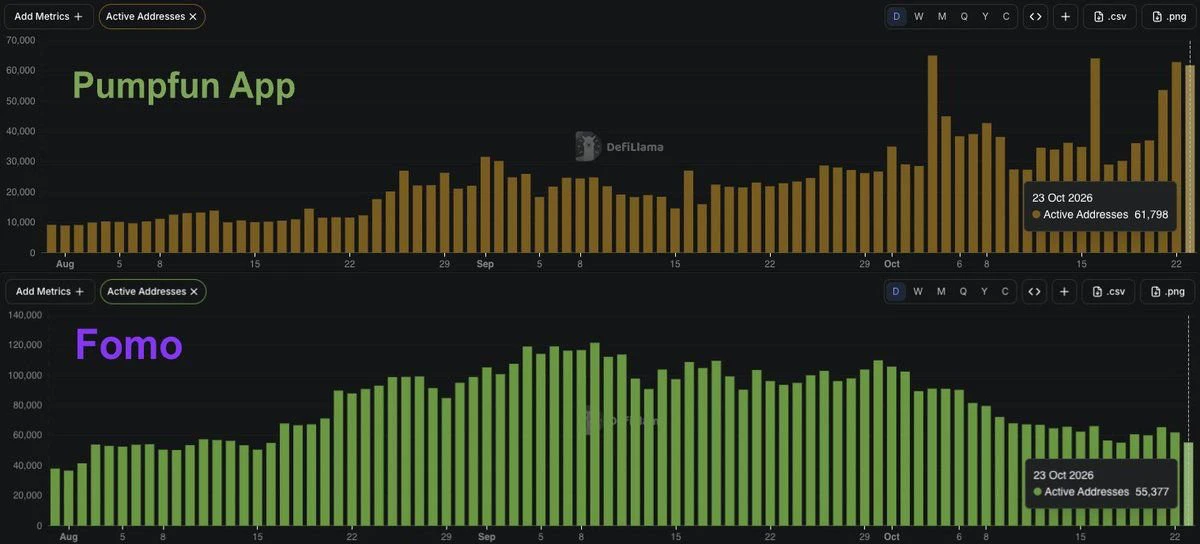Click the highlighted 23 Oct bar in Fomo chart
The height and width of the screenshot is (544, 1200).
click(x=1189, y=484)
